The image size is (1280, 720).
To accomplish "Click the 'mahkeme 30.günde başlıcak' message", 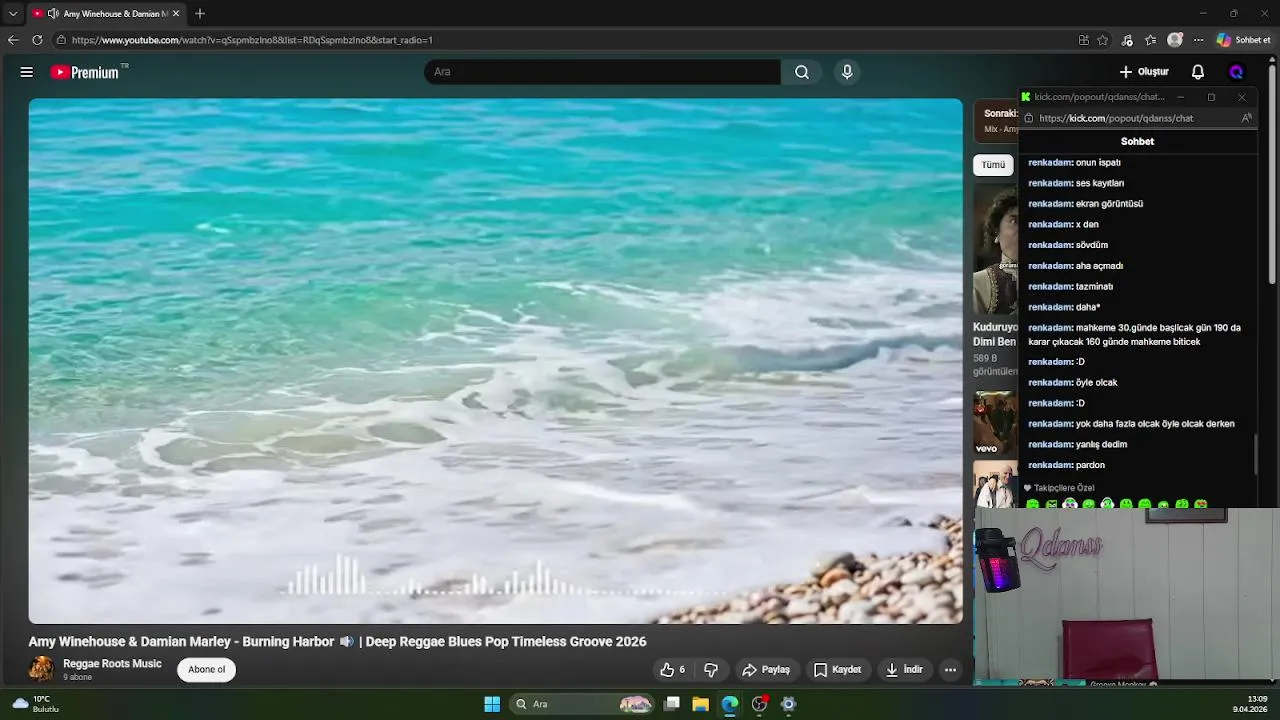I will (x=1135, y=334).
